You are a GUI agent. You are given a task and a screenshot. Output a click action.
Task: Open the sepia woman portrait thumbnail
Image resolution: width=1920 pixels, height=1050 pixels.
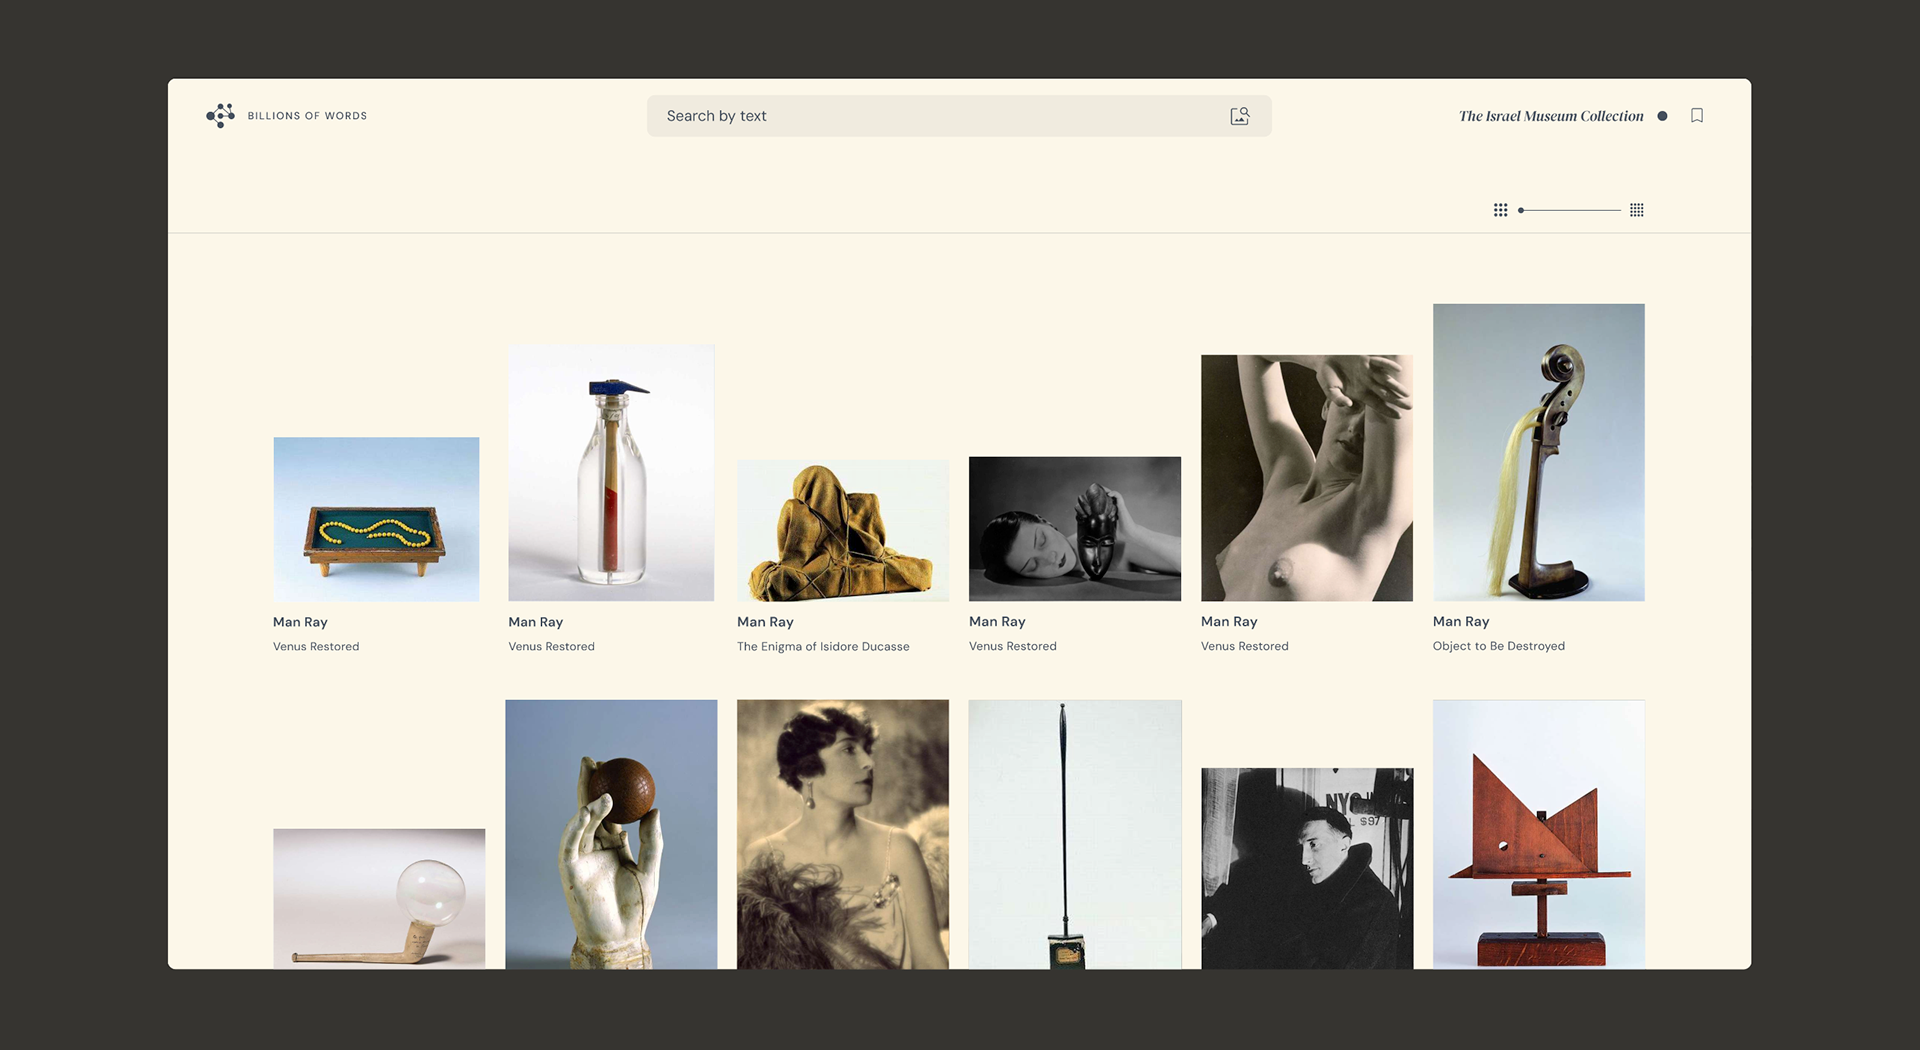pyautogui.click(x=843, y=834)
